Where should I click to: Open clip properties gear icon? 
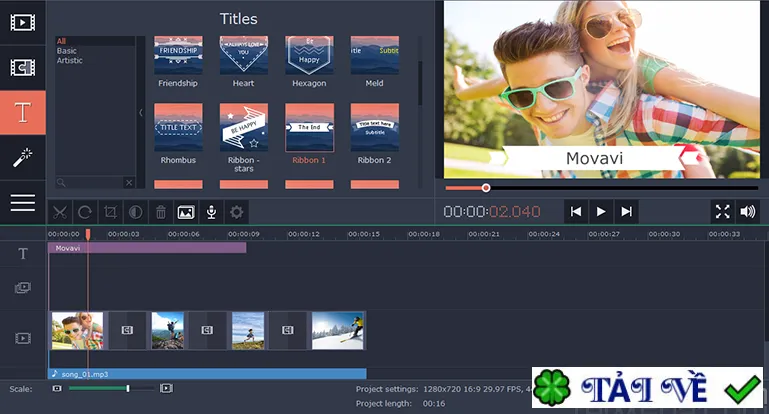click(236, 212)
